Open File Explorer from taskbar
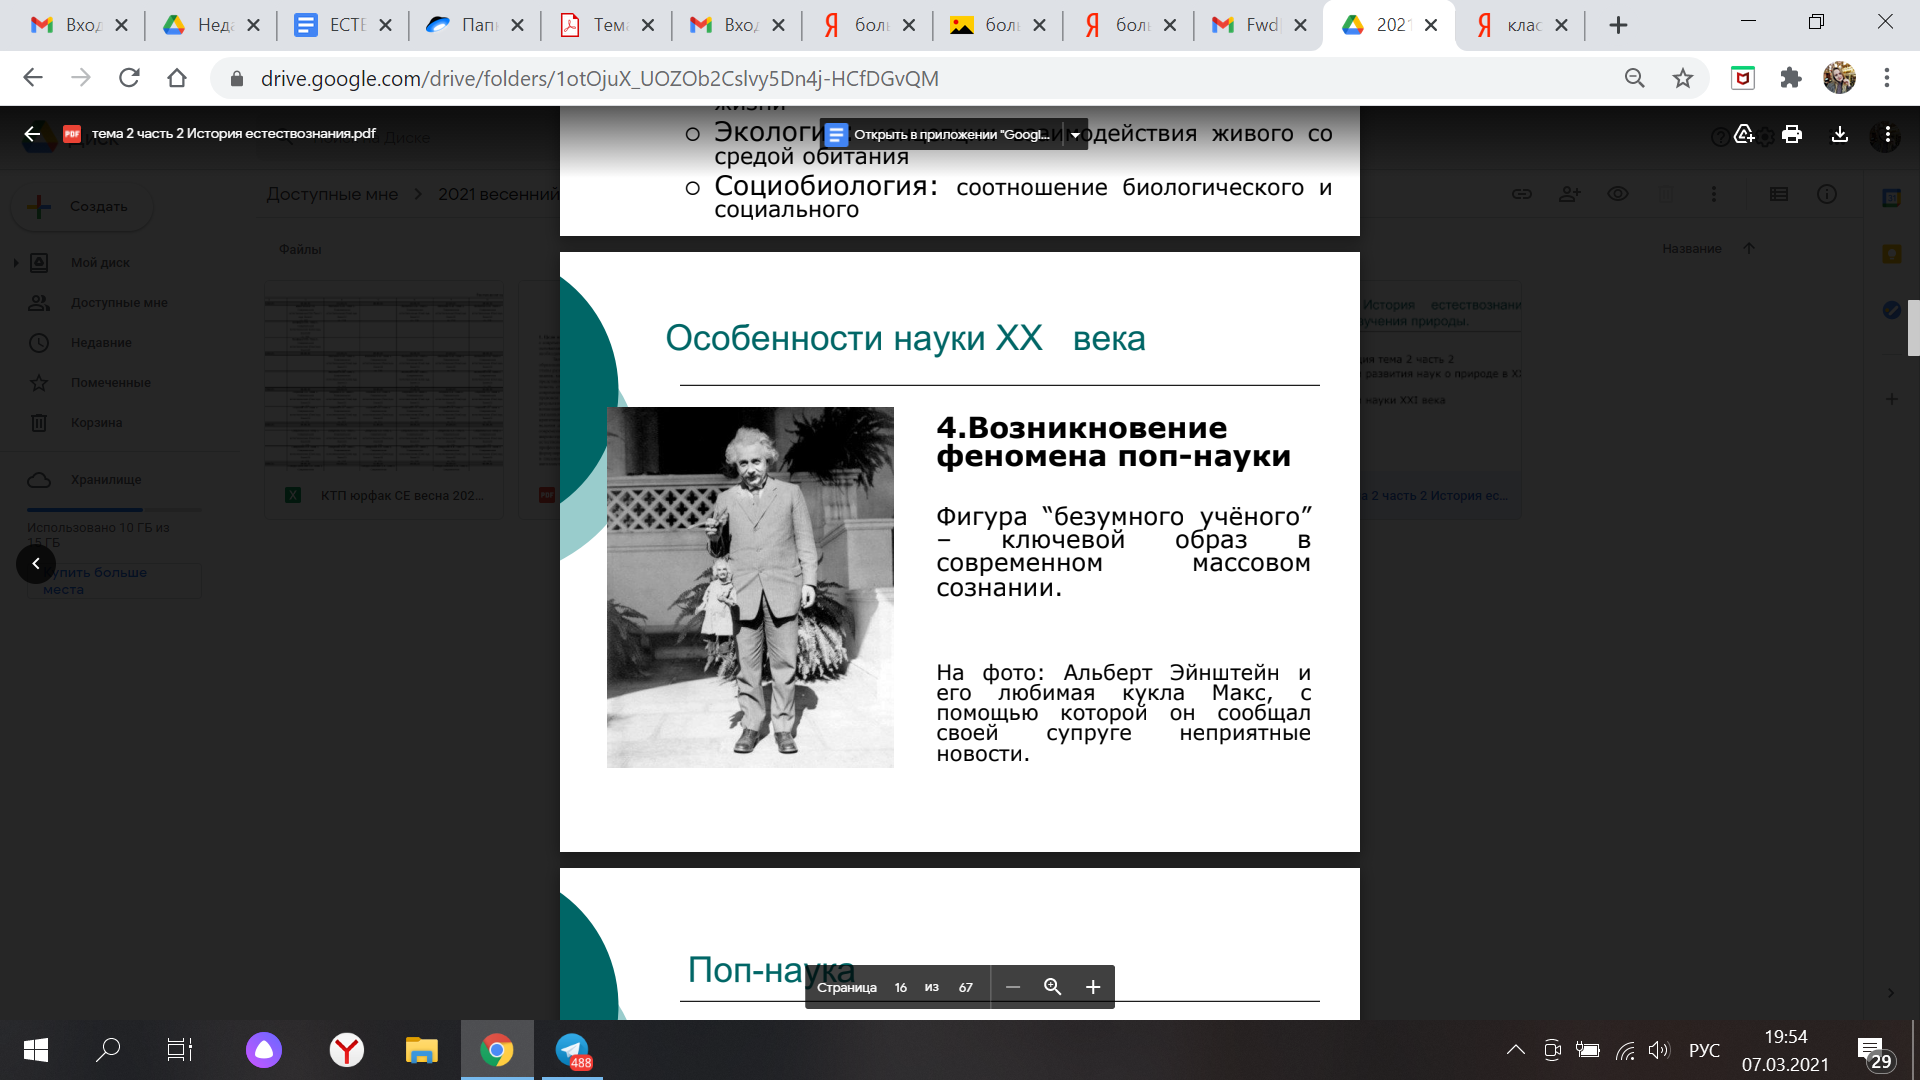 (422, 1050)
